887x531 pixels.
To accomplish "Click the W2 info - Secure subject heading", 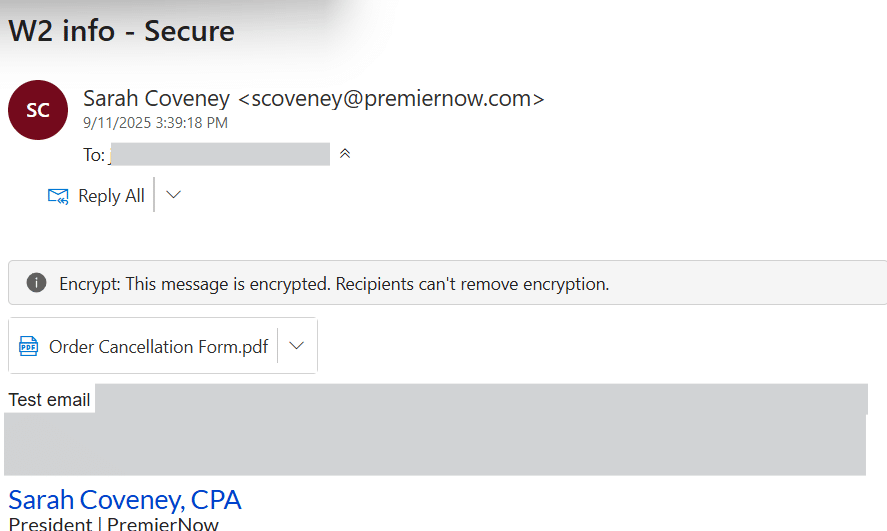I will [121, 31].
